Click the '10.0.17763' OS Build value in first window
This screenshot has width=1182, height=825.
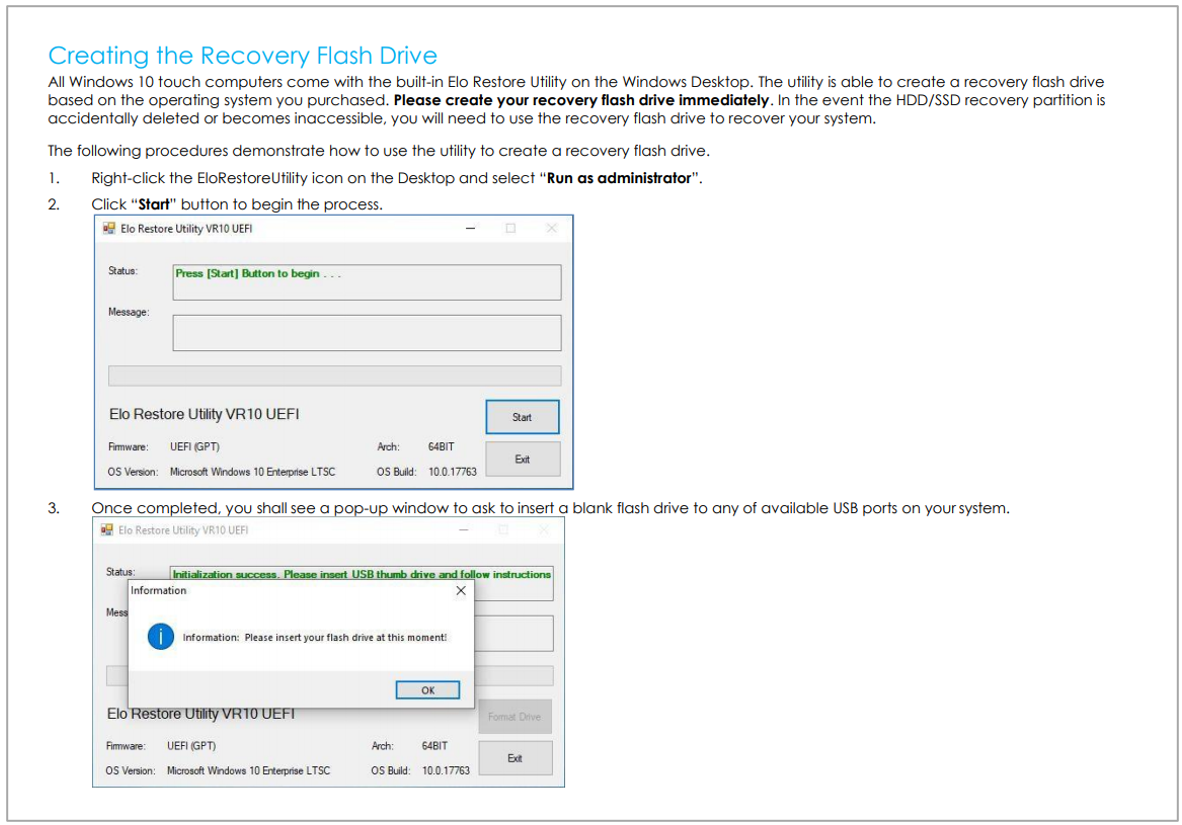tap(452, 472)
